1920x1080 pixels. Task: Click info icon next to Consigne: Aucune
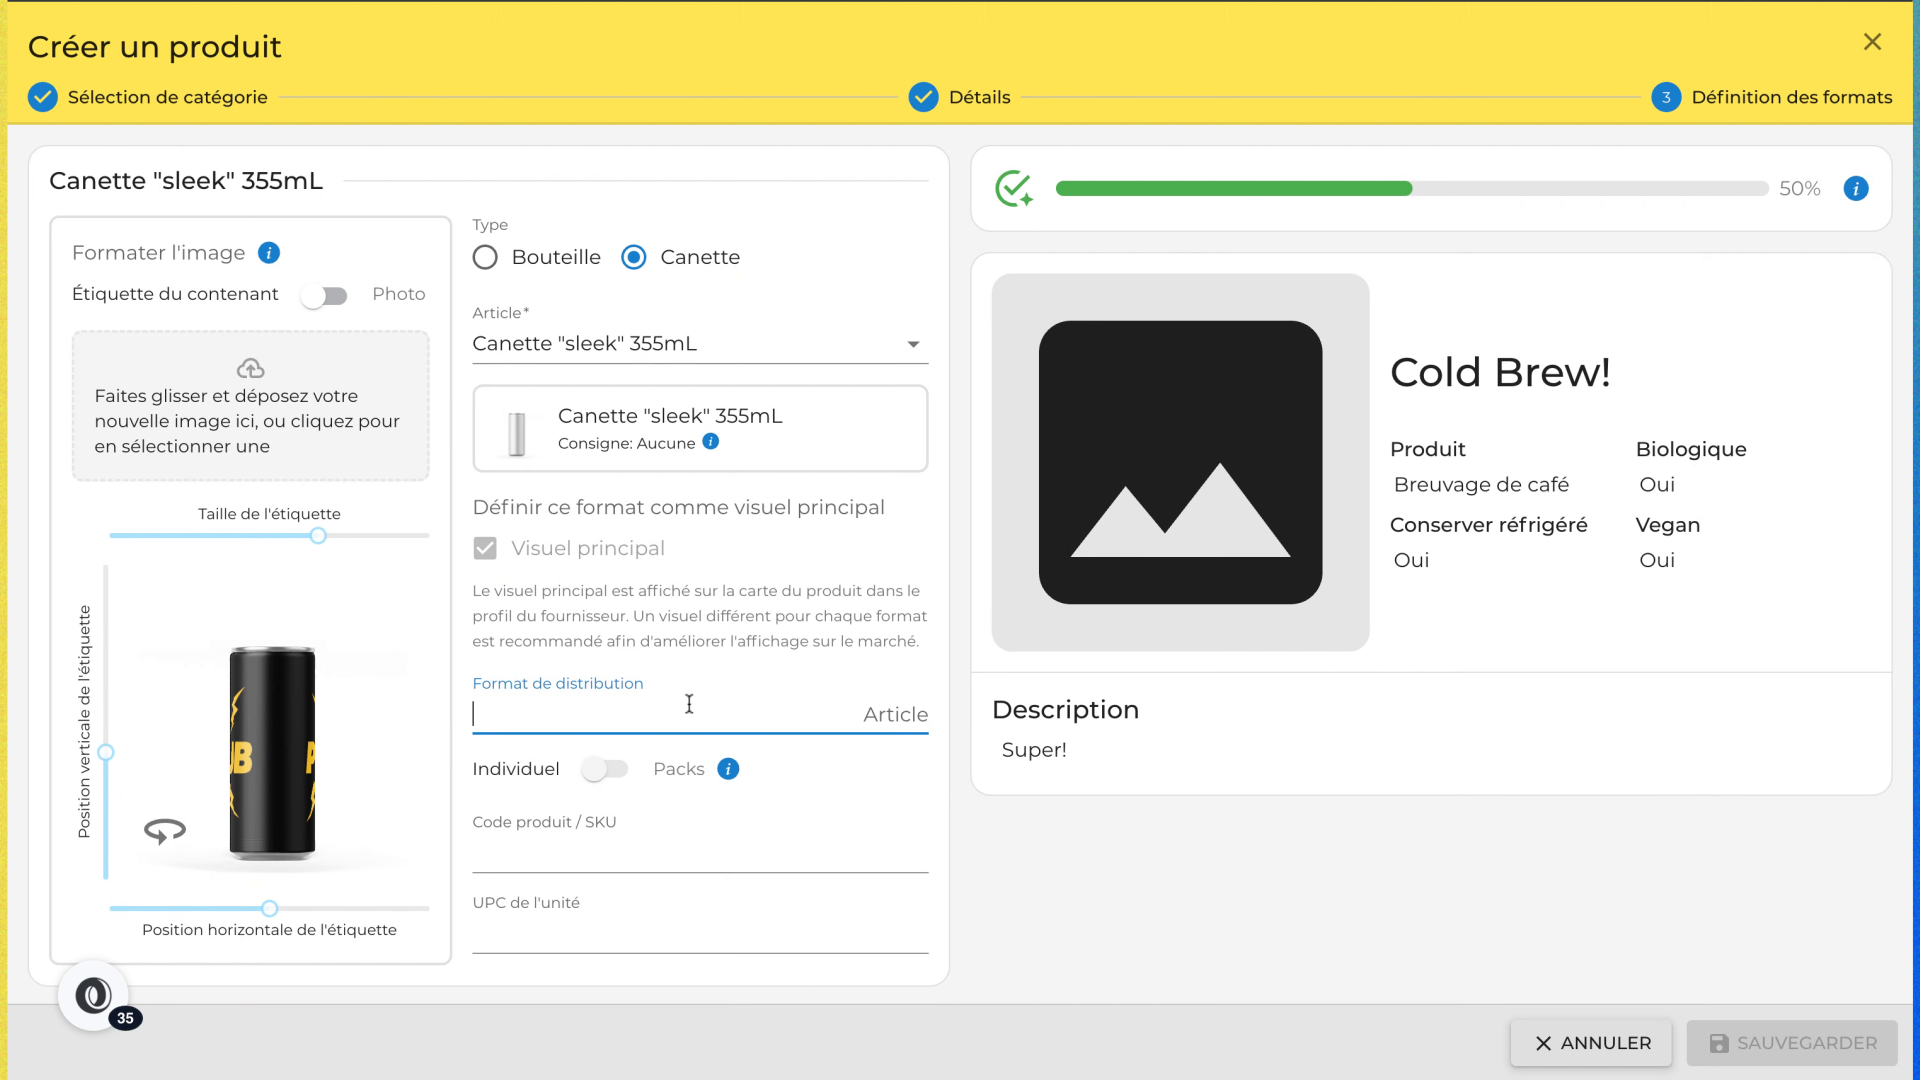coord(711,442)
